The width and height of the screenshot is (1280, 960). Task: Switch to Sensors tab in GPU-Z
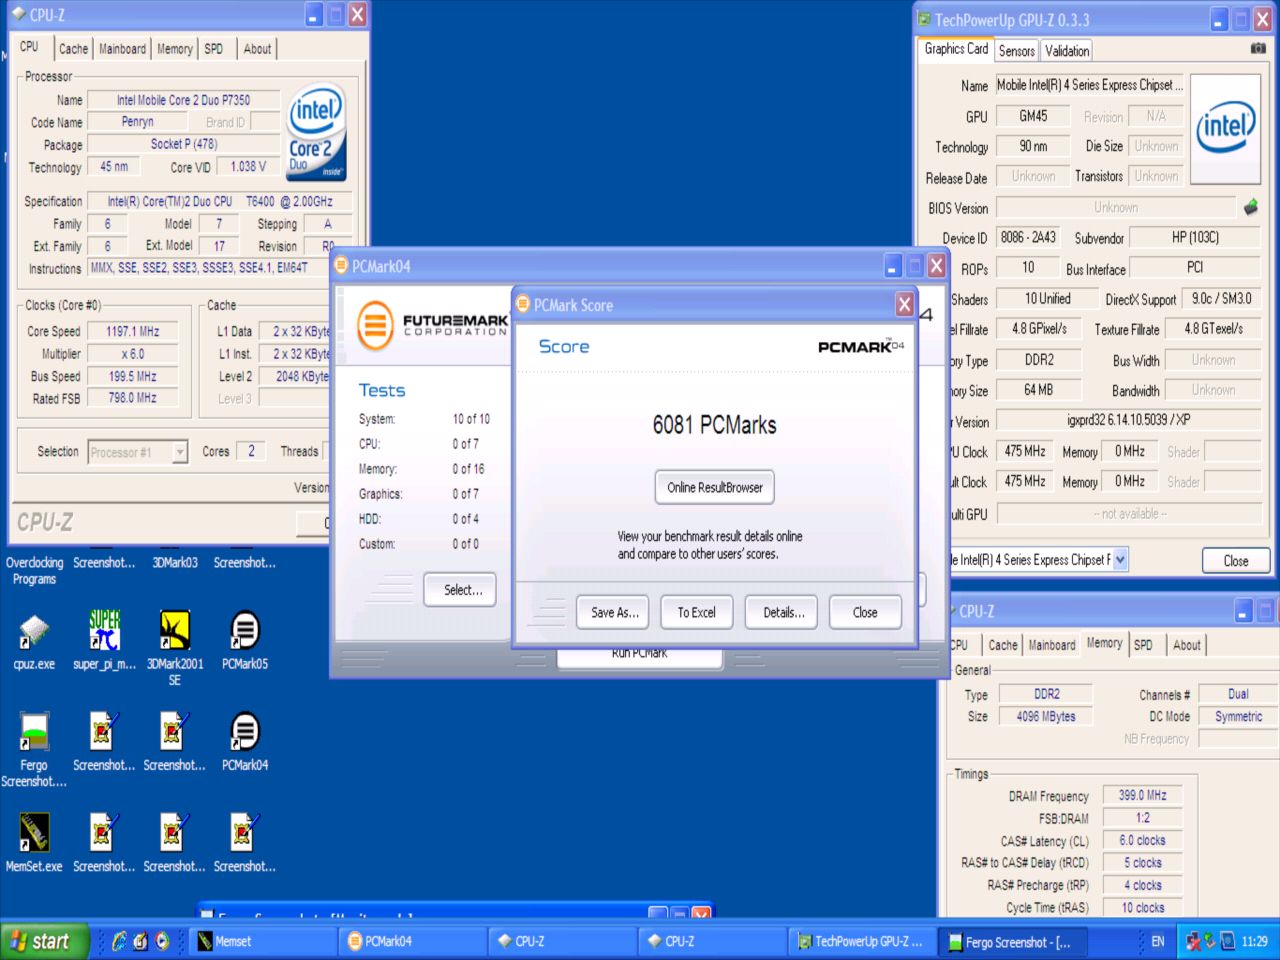click(x=1017, y=51)
